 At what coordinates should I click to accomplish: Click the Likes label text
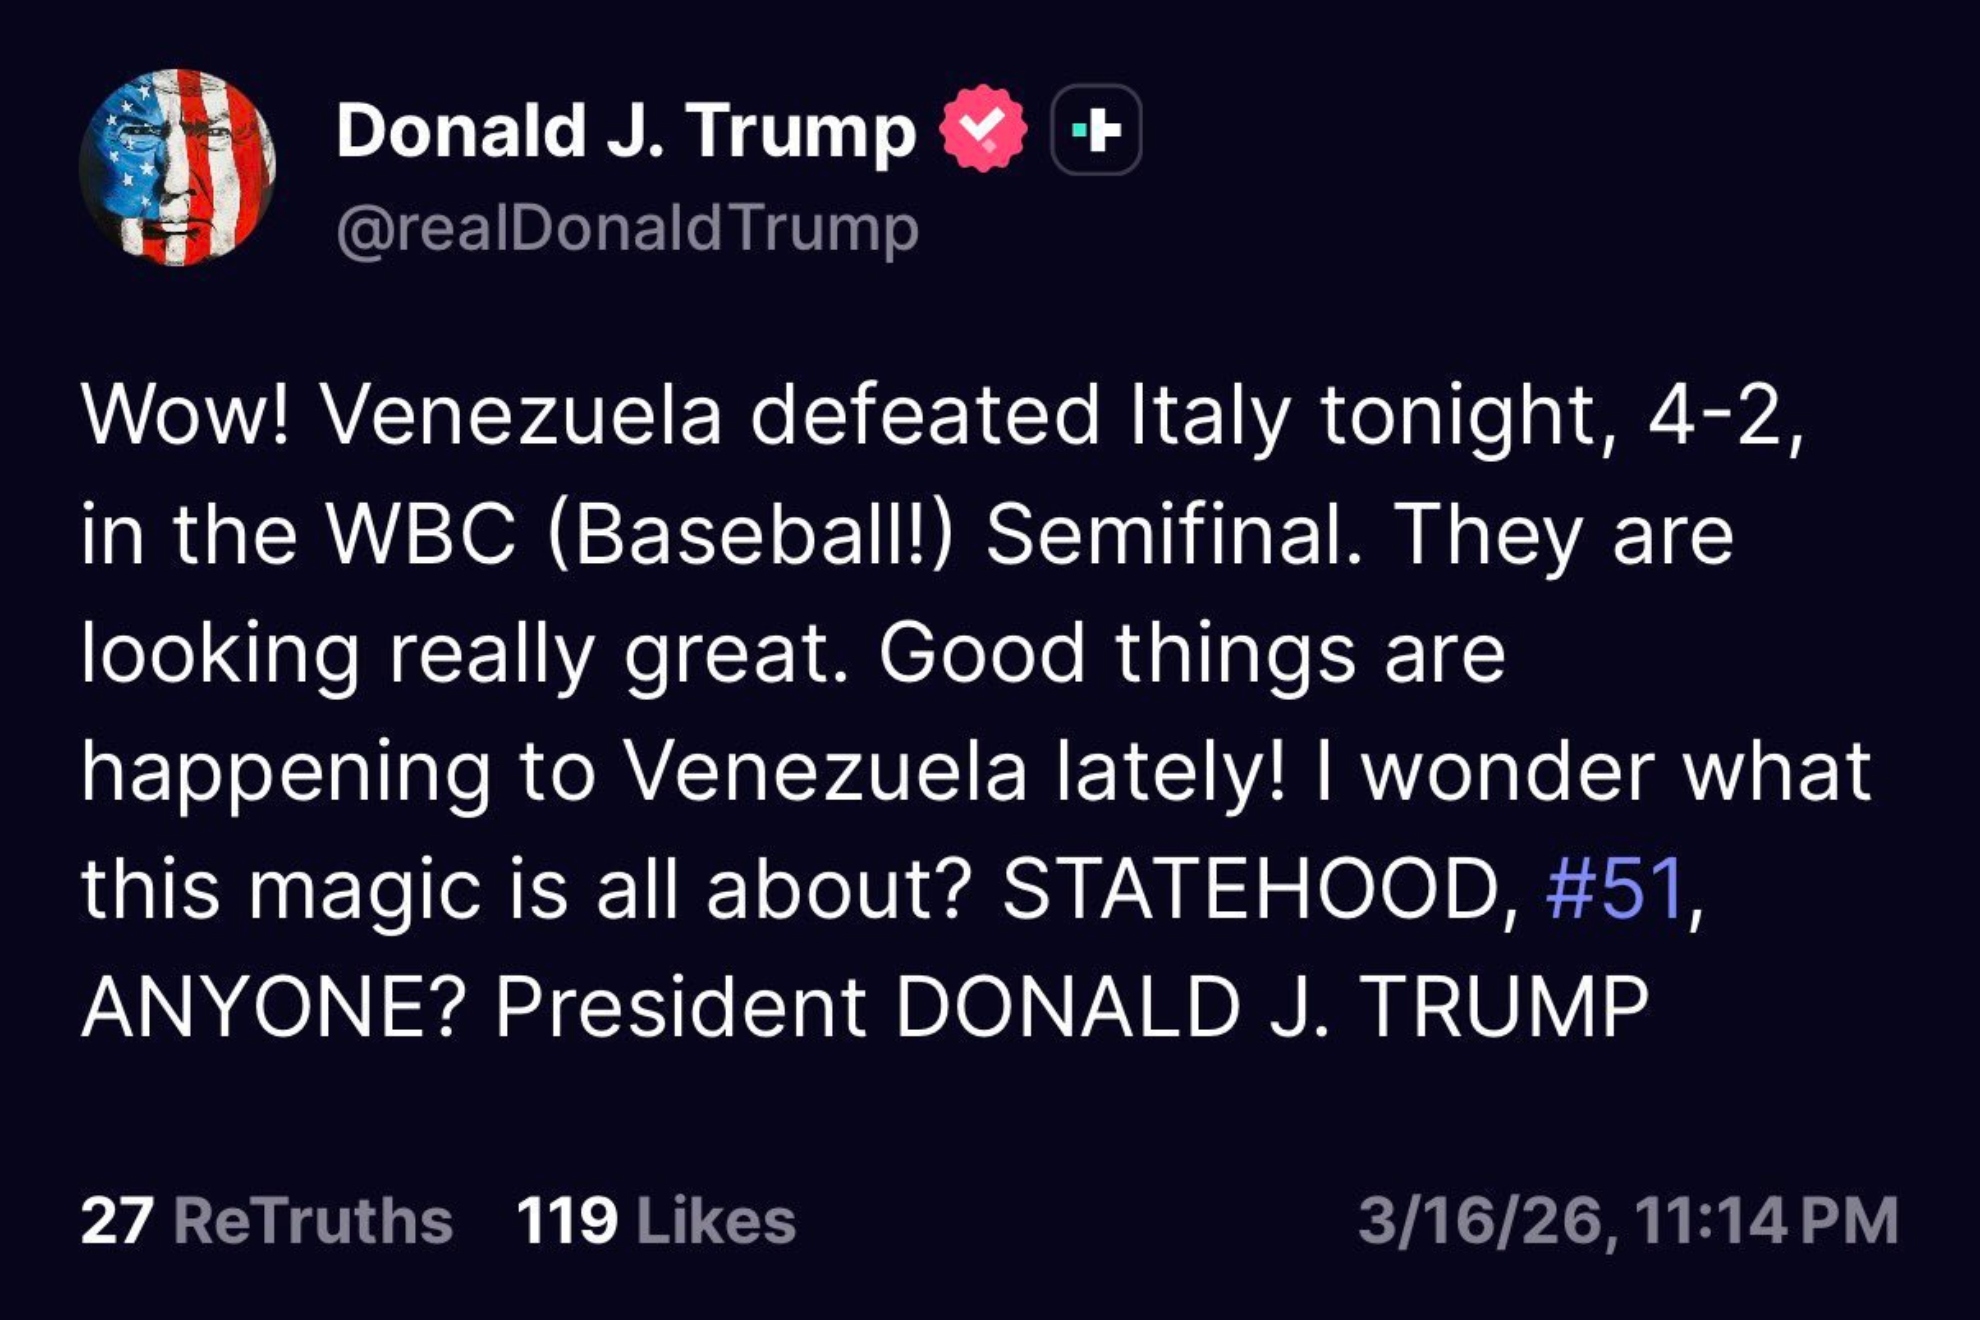tap(715, 1221)
